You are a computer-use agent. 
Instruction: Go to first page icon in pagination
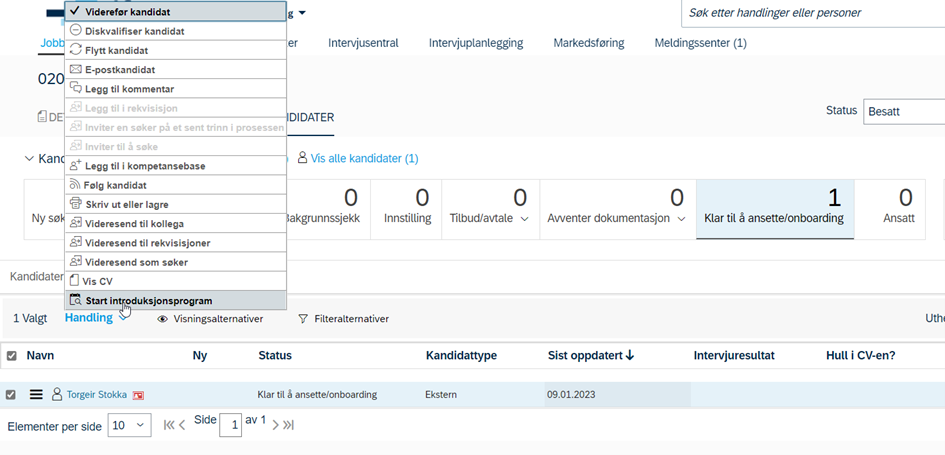169,425
